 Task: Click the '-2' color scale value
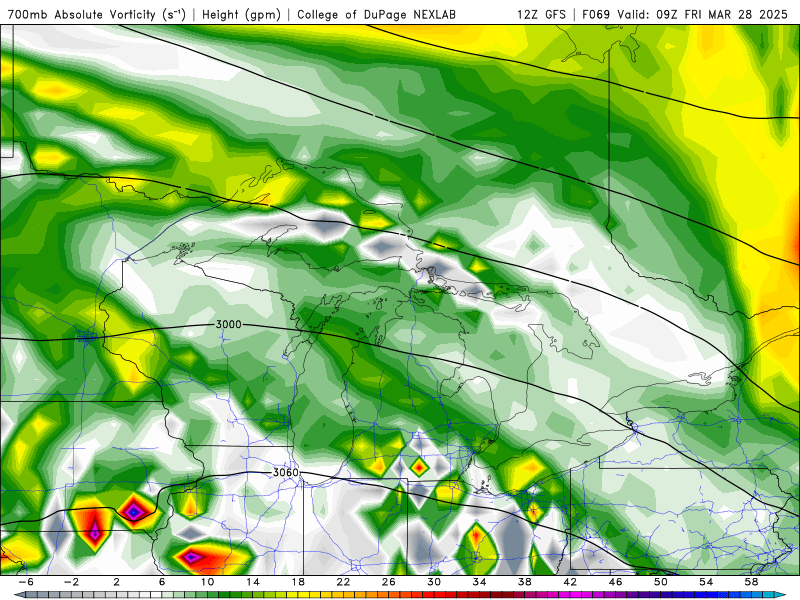(x=71, y=582)
